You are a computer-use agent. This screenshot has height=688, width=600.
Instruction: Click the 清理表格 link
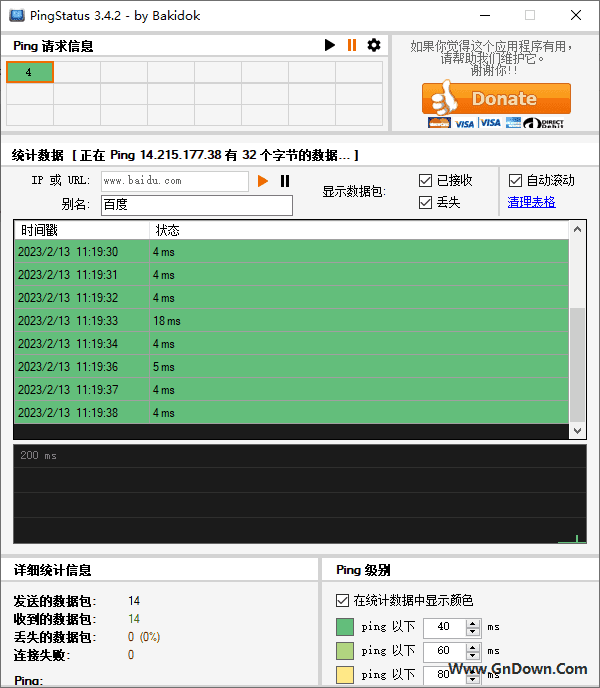532,202
